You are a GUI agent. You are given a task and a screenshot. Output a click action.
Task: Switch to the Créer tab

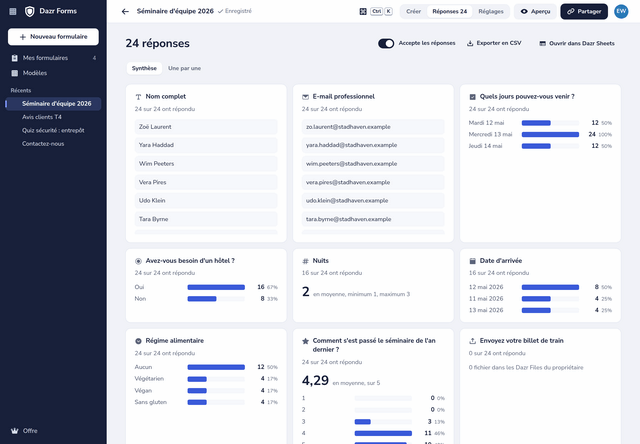coord(413,11)
